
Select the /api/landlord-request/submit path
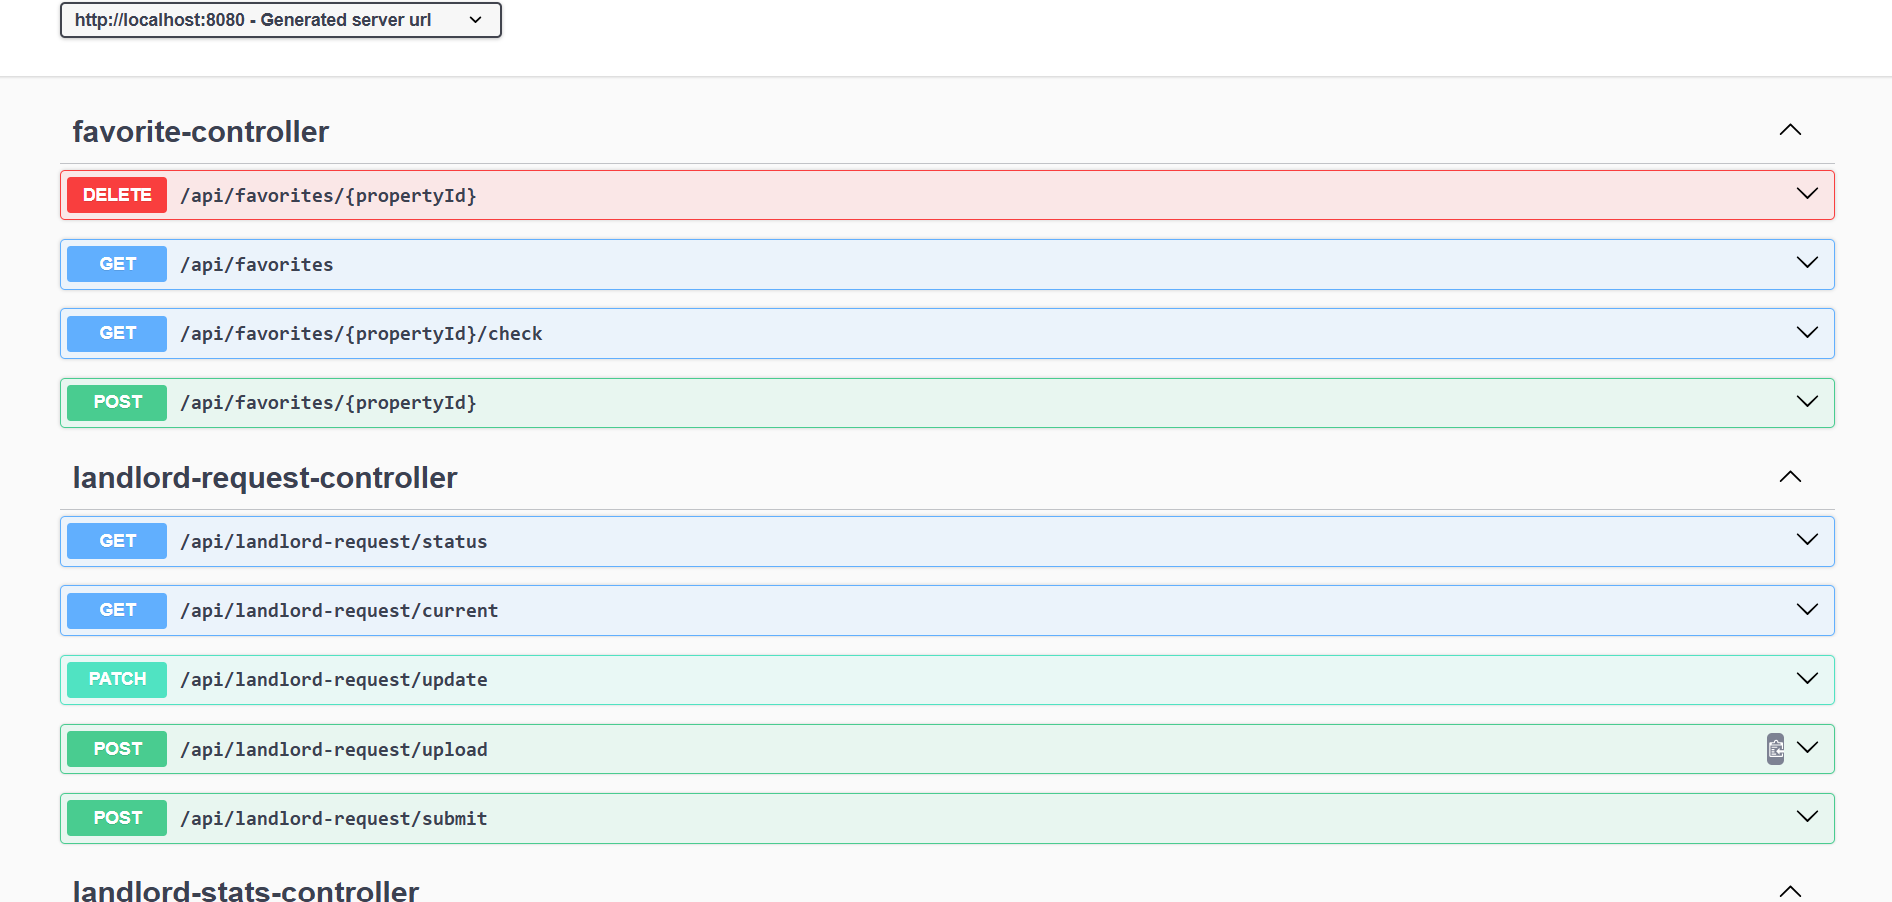(334, 819)
